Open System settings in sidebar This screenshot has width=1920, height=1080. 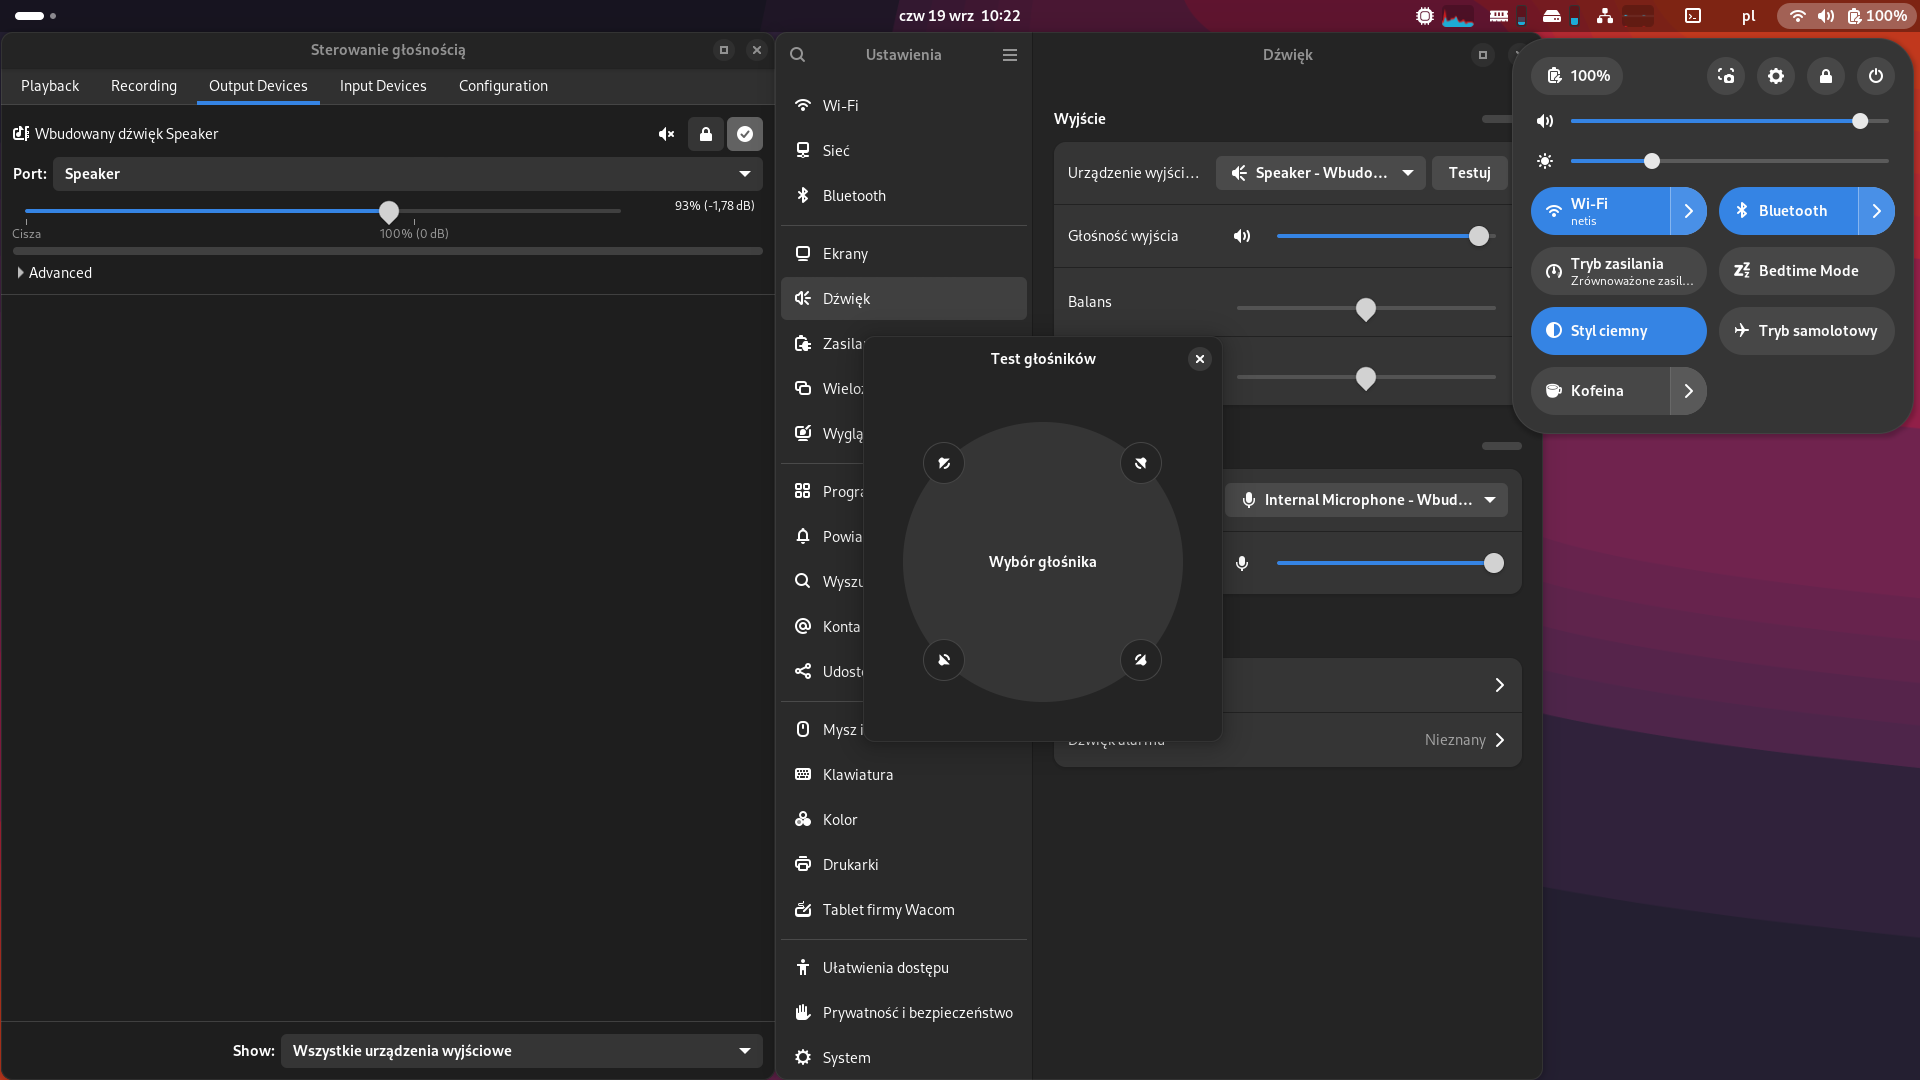(904, 1058)
